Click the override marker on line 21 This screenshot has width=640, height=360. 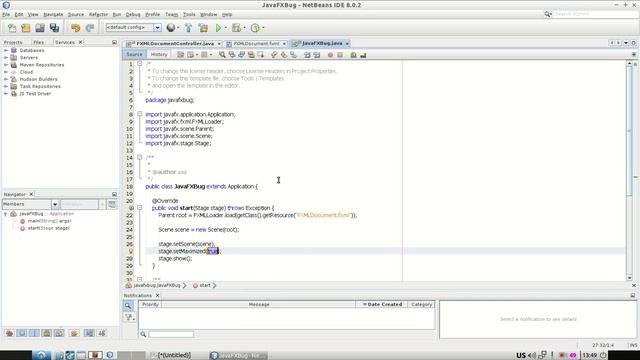click(131, 208)
